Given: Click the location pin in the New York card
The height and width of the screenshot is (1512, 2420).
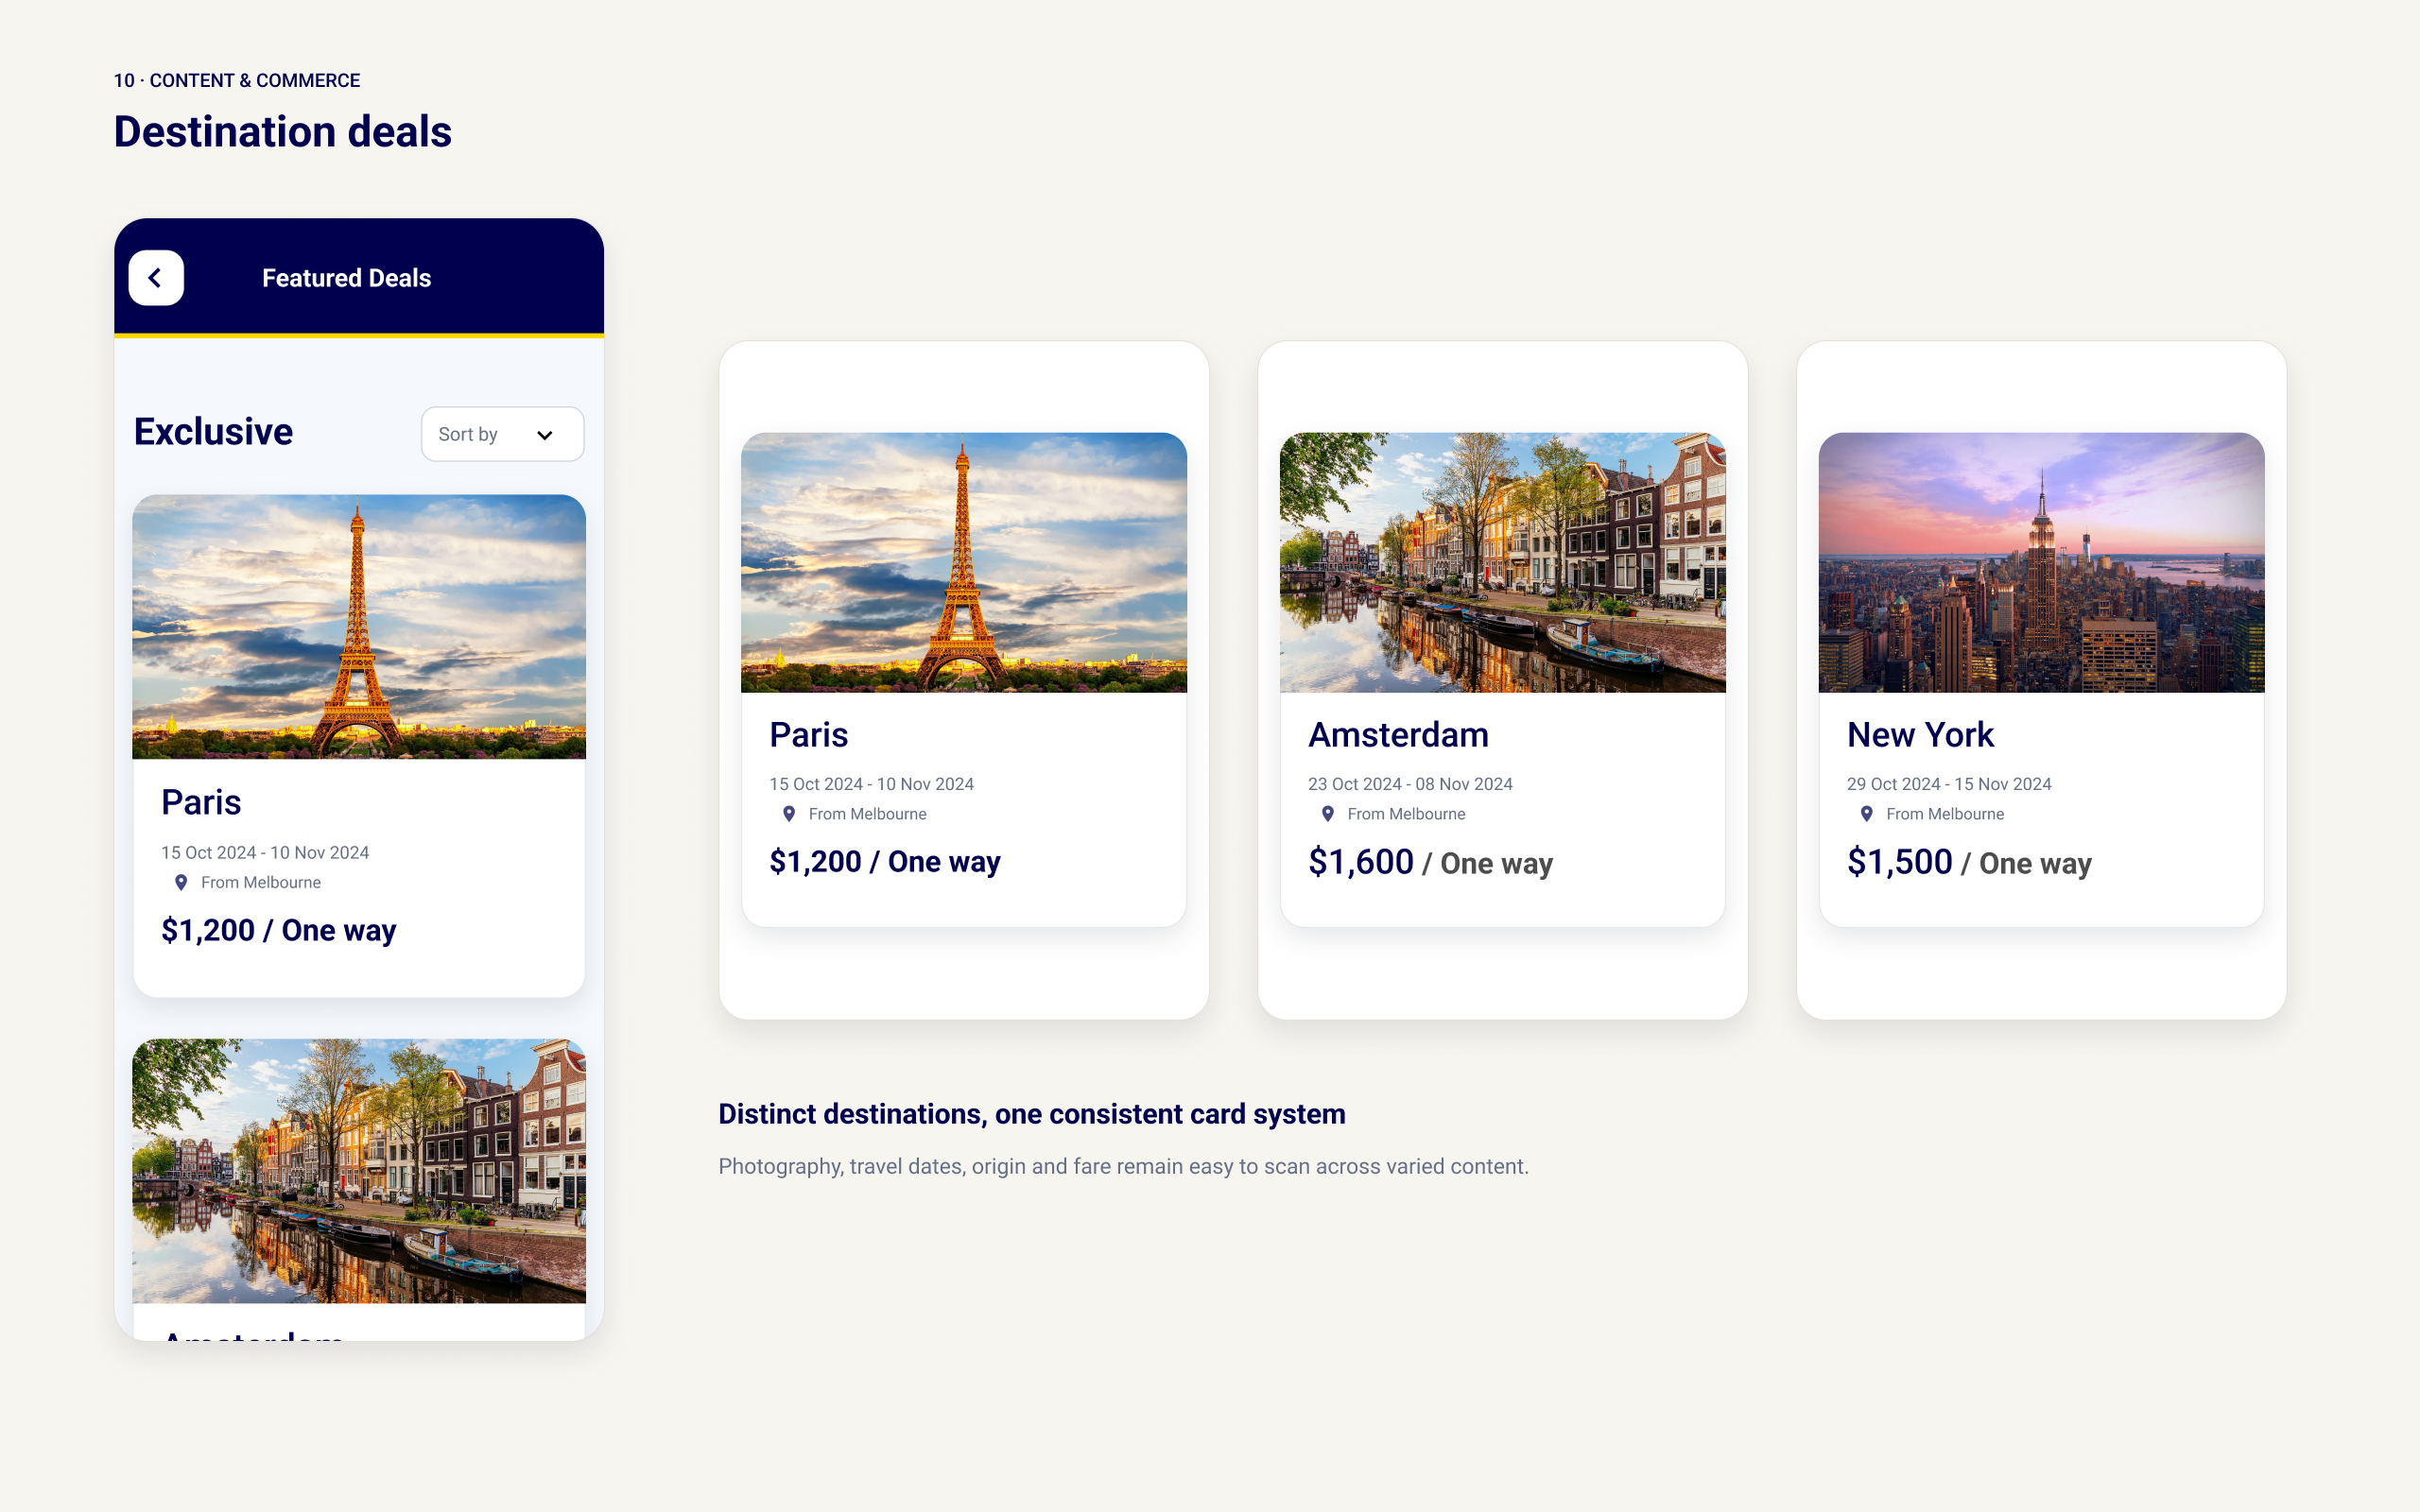Looking at the screenshot, I should (1867, 814).
